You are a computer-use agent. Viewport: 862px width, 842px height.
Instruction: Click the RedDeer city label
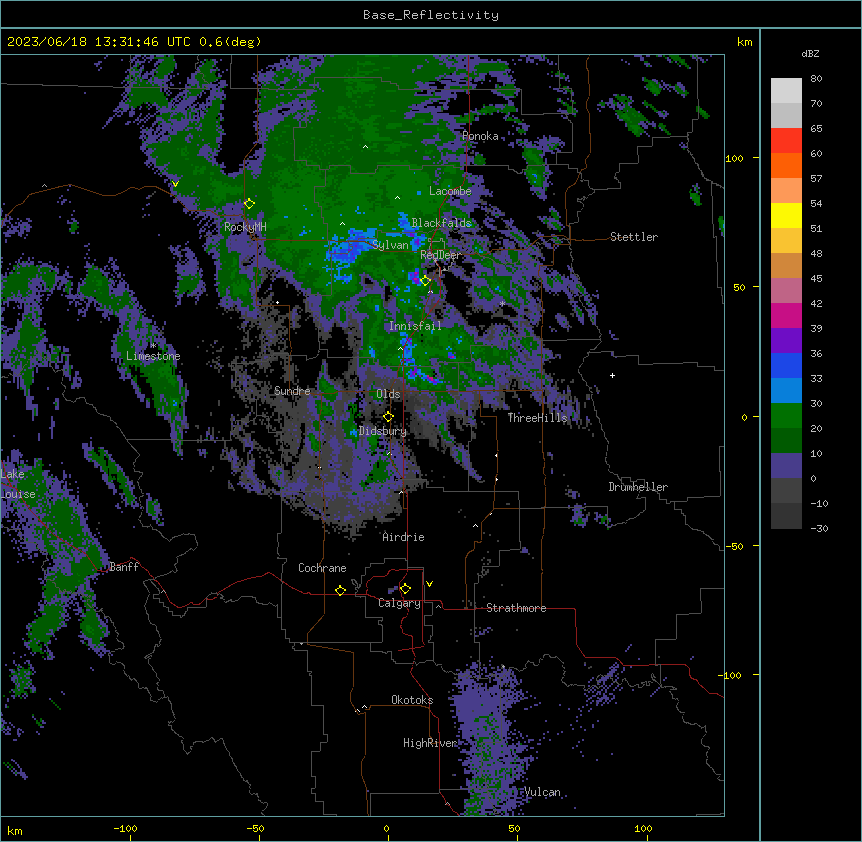tap(441, 255)
